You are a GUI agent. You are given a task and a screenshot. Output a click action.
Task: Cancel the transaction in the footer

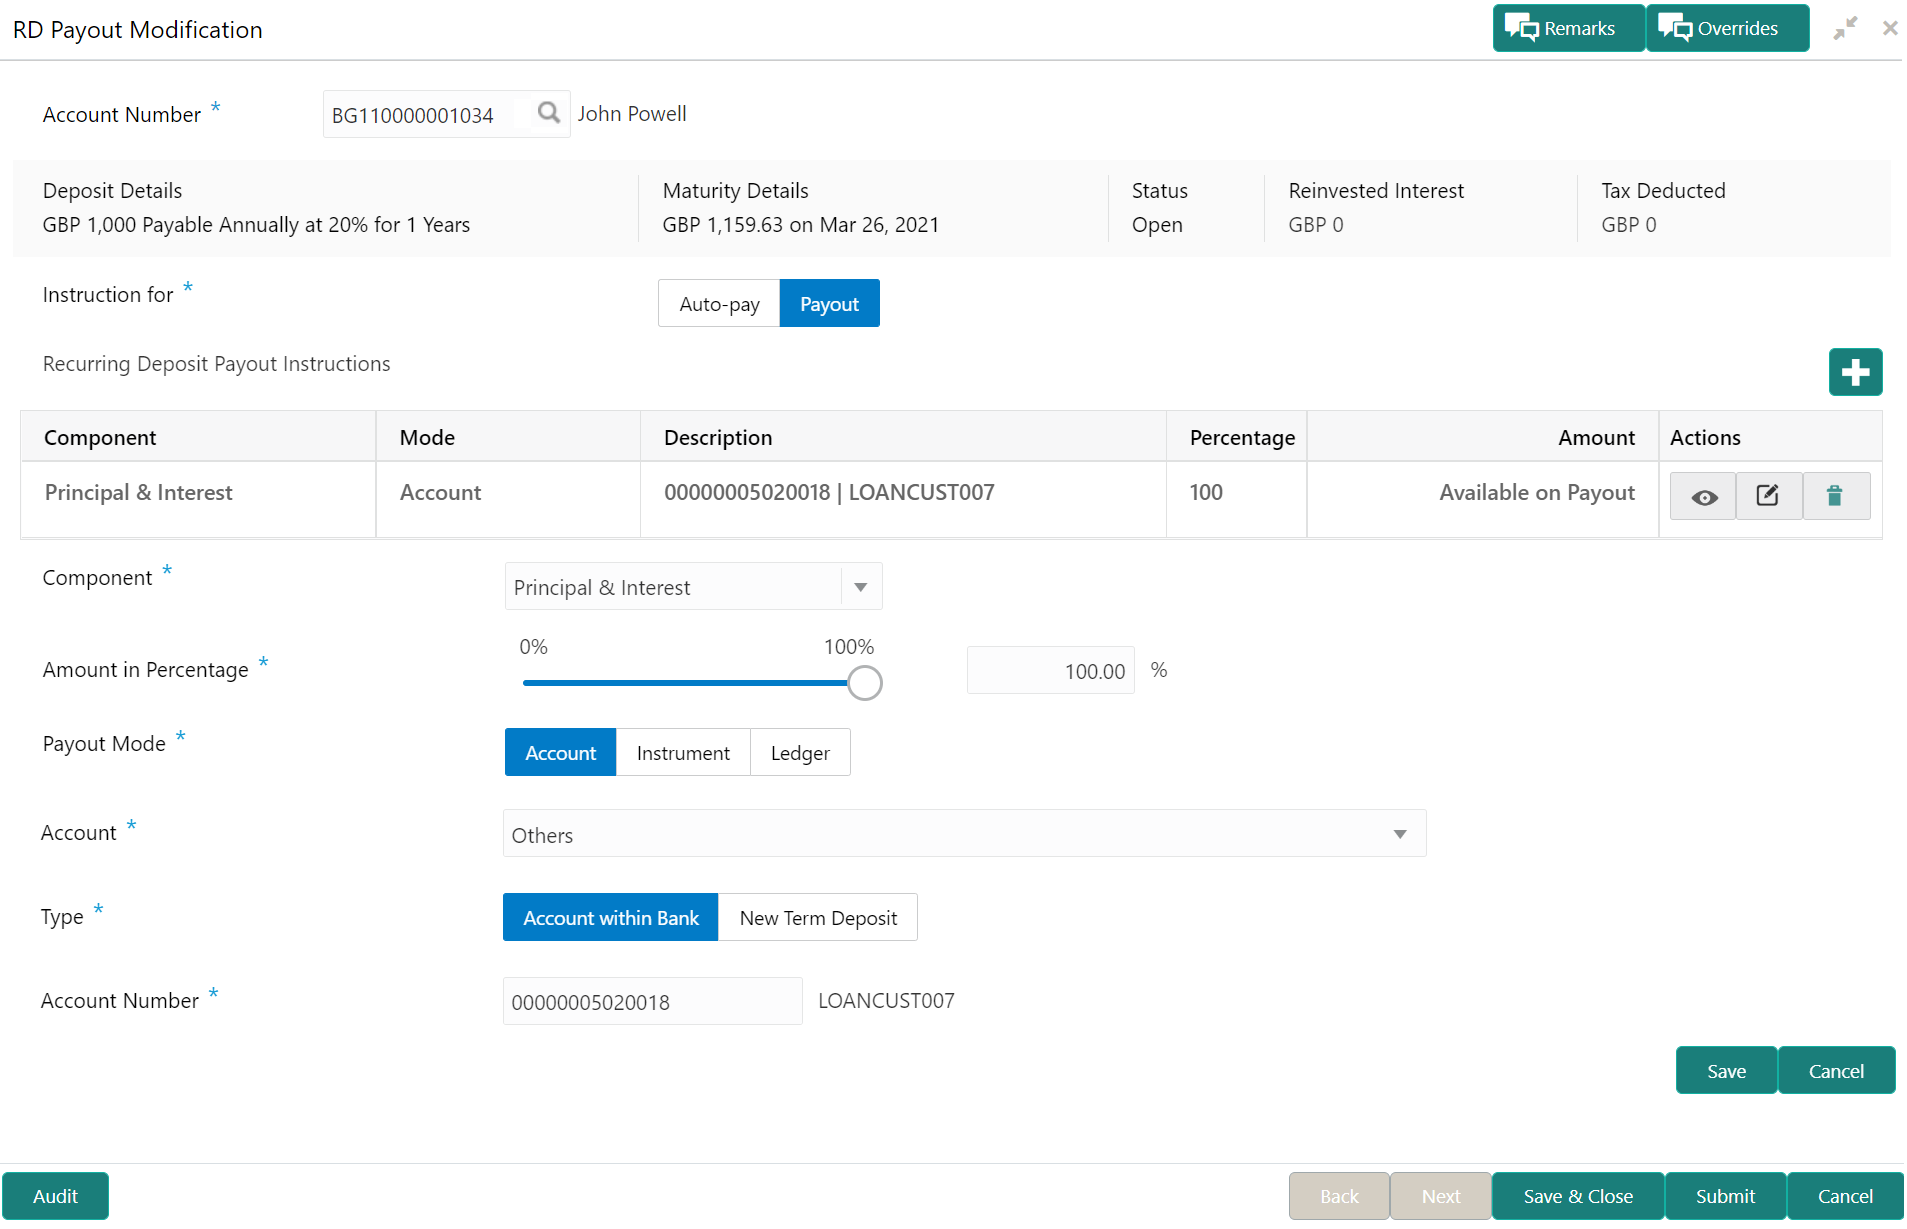[x=1845, y=1196]
